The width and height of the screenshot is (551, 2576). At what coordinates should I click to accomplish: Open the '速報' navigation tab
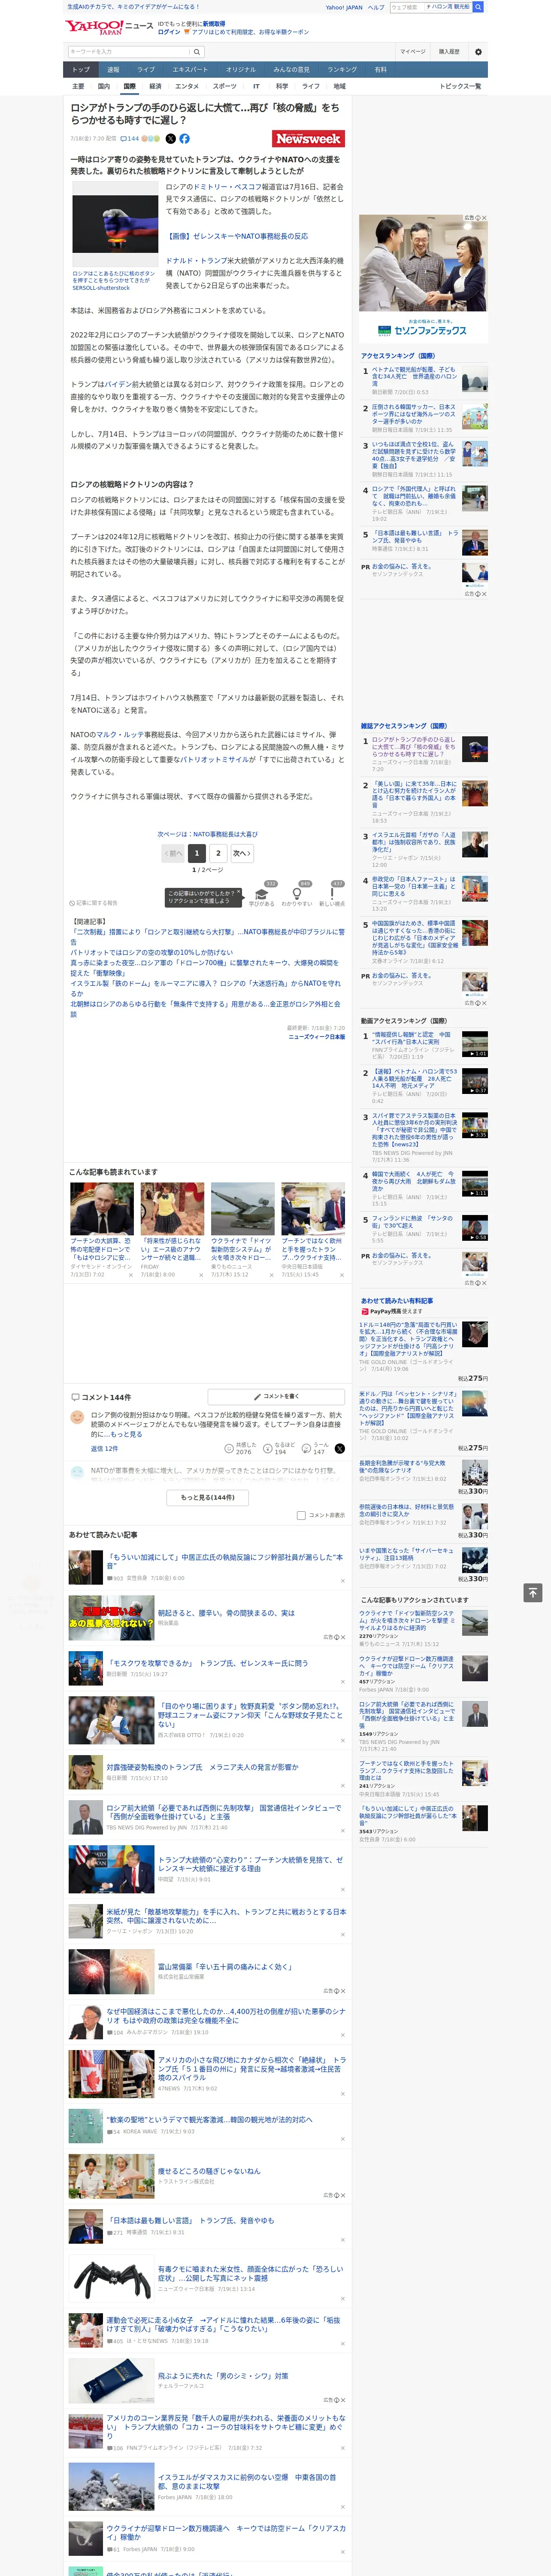click(x=113, y=70)
